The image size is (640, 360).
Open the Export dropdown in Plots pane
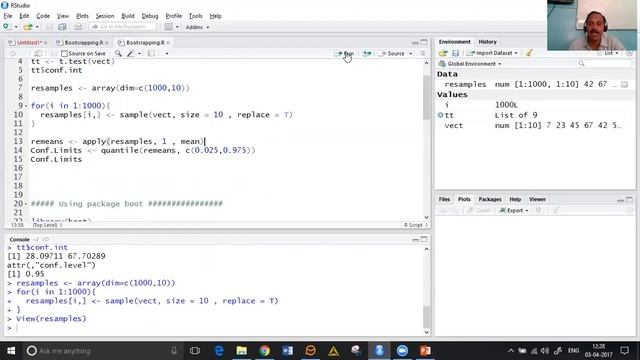514,210
